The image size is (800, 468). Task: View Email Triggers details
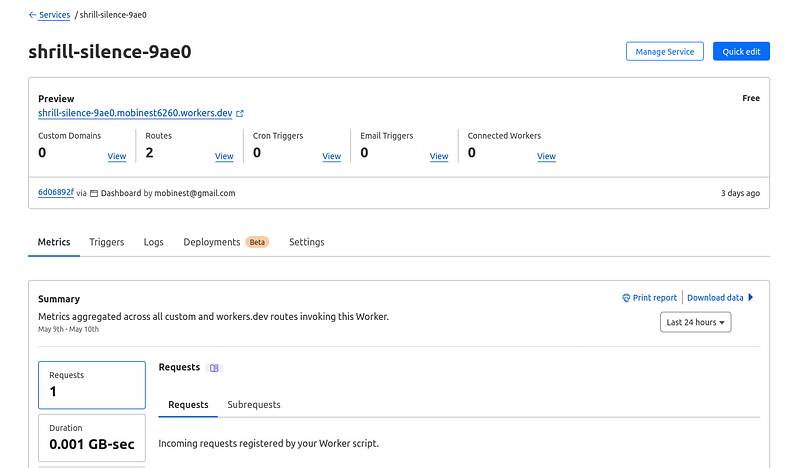point(439,156)
